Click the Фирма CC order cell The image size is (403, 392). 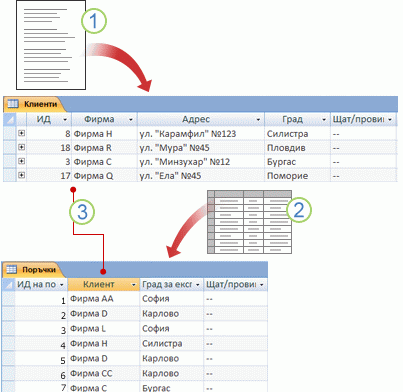pyautogui.click(x=104, y=374)
